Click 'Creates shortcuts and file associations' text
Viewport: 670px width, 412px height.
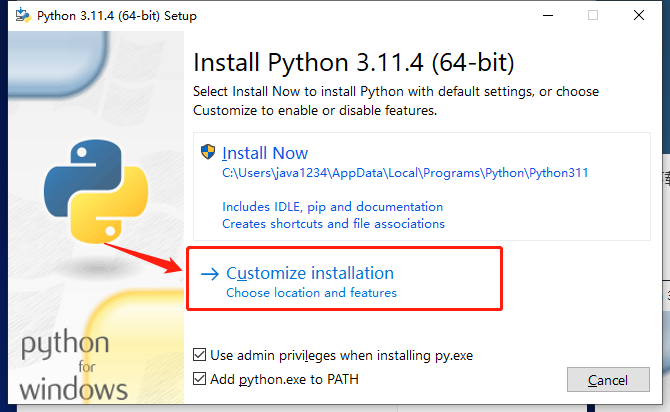pyautogui.click(x=333, y=224)
